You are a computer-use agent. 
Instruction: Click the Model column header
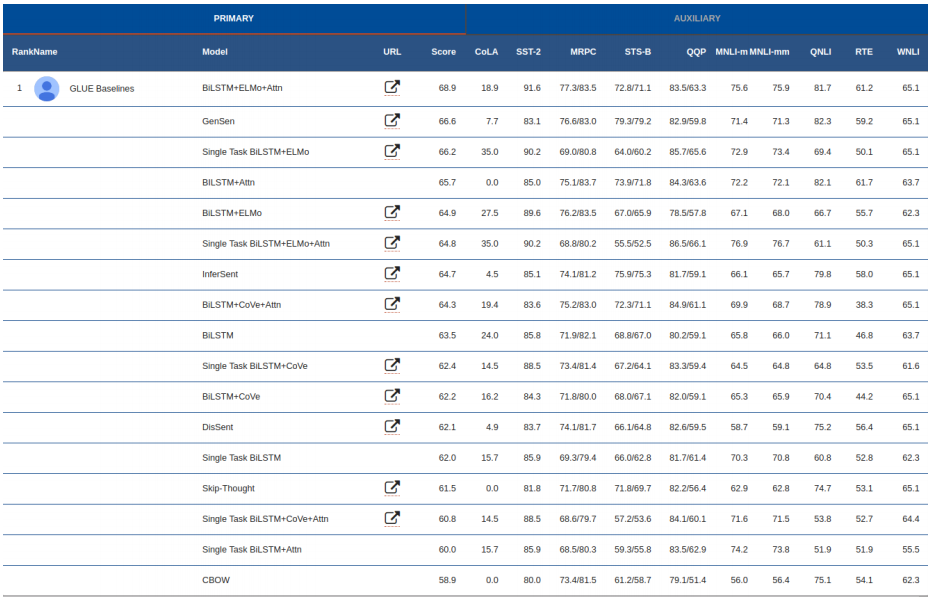pos(214,52)
